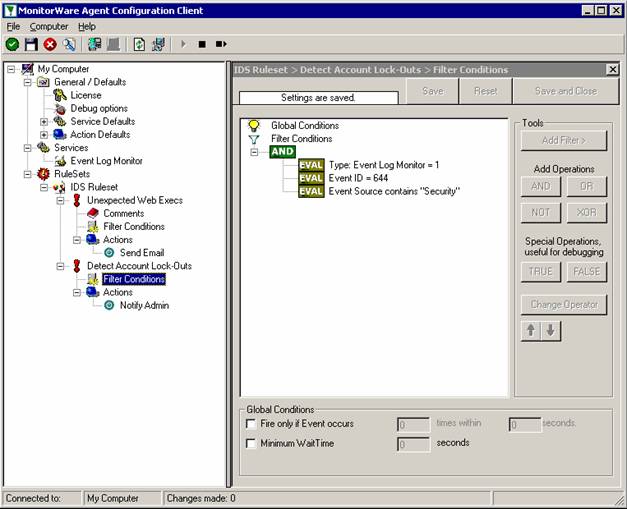This screenshot has height=509, width=627.
Task: Collapse the Unexpected Web Execs rule
Action: [60, 200]
